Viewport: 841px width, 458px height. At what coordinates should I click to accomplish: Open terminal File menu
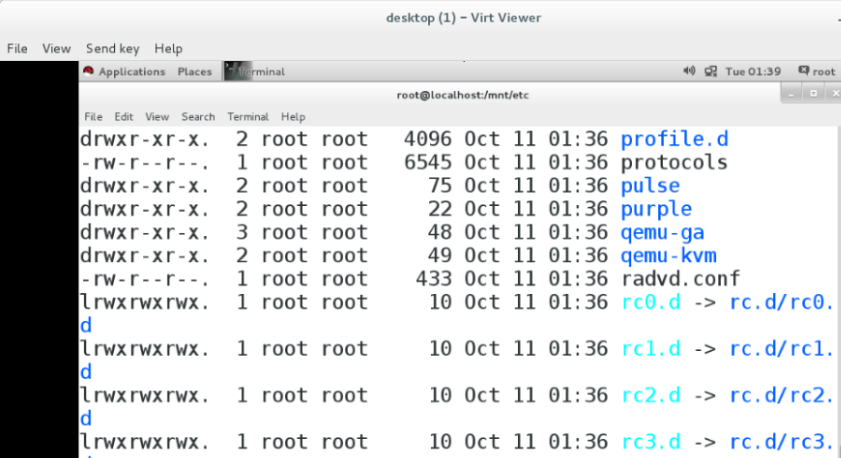coord(93,117)
